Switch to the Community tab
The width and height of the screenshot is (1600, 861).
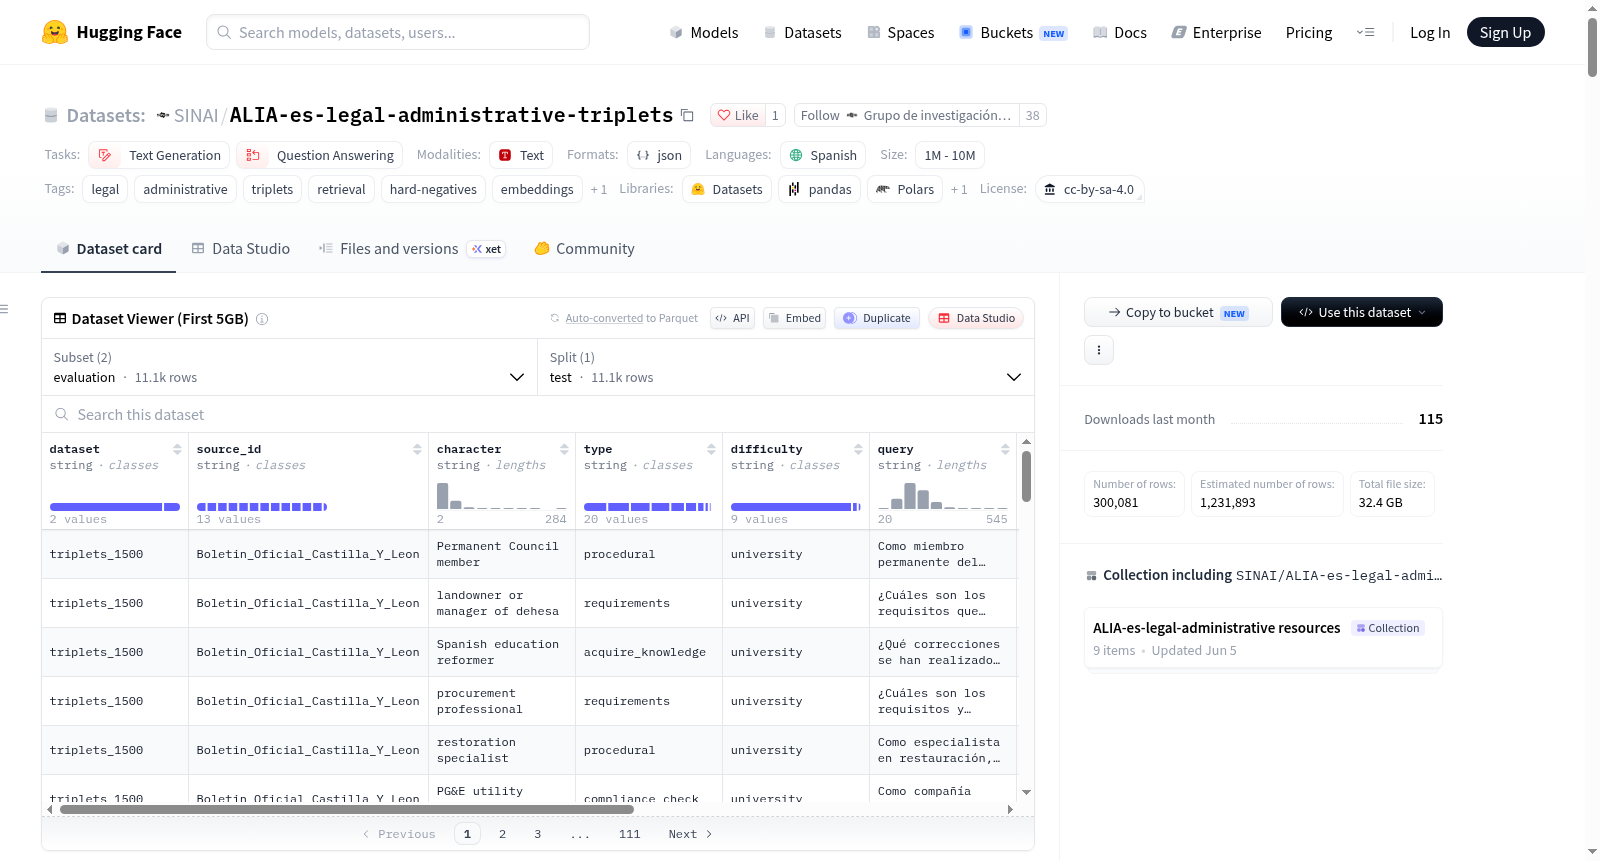tap(585, 249)
